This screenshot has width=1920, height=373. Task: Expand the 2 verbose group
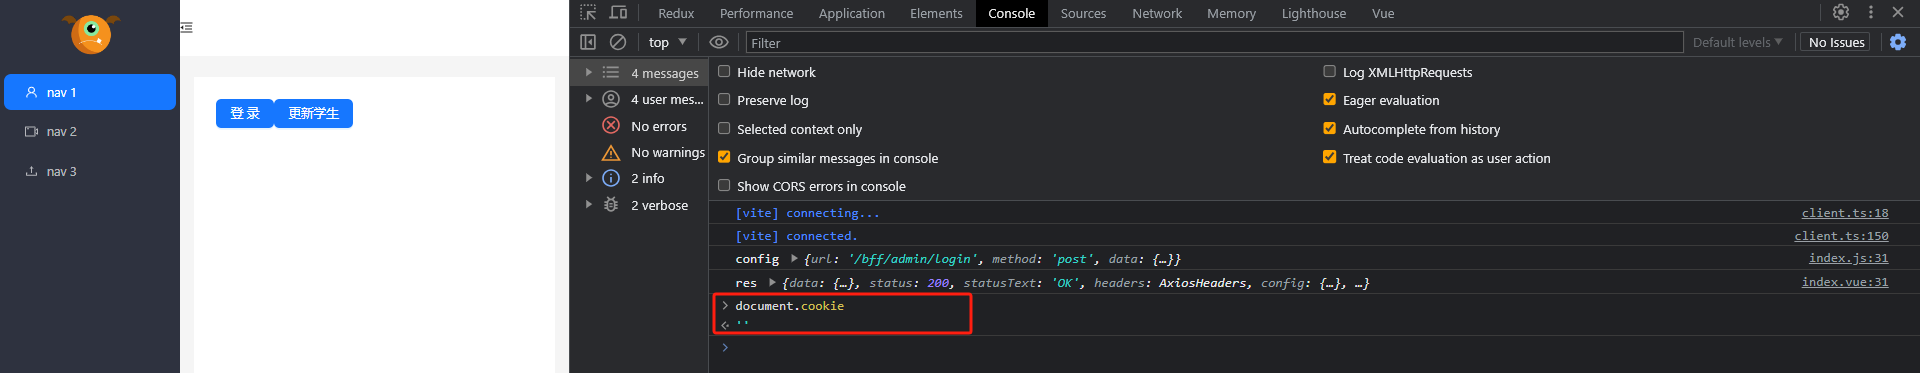(588, 205)
